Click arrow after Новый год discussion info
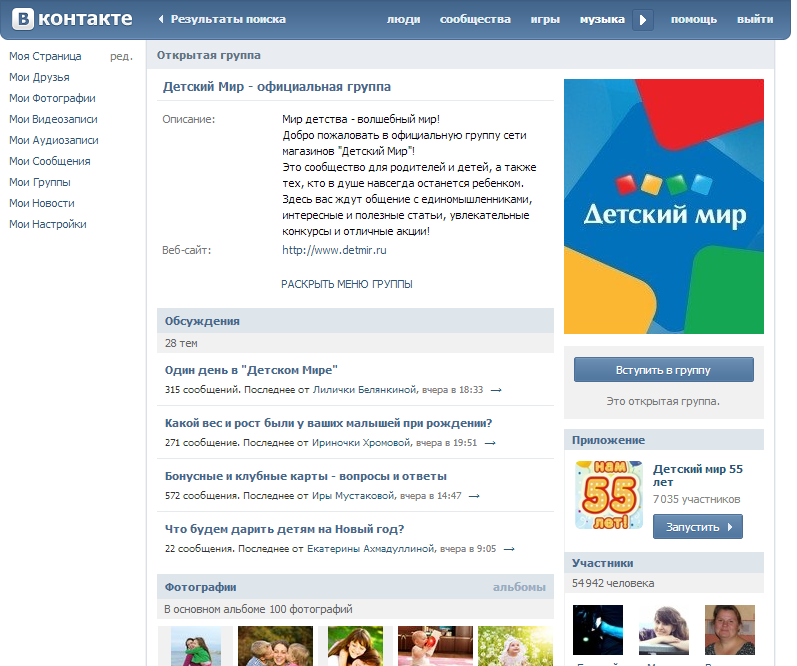Screen dimensions: 797x666 [509, 549]
